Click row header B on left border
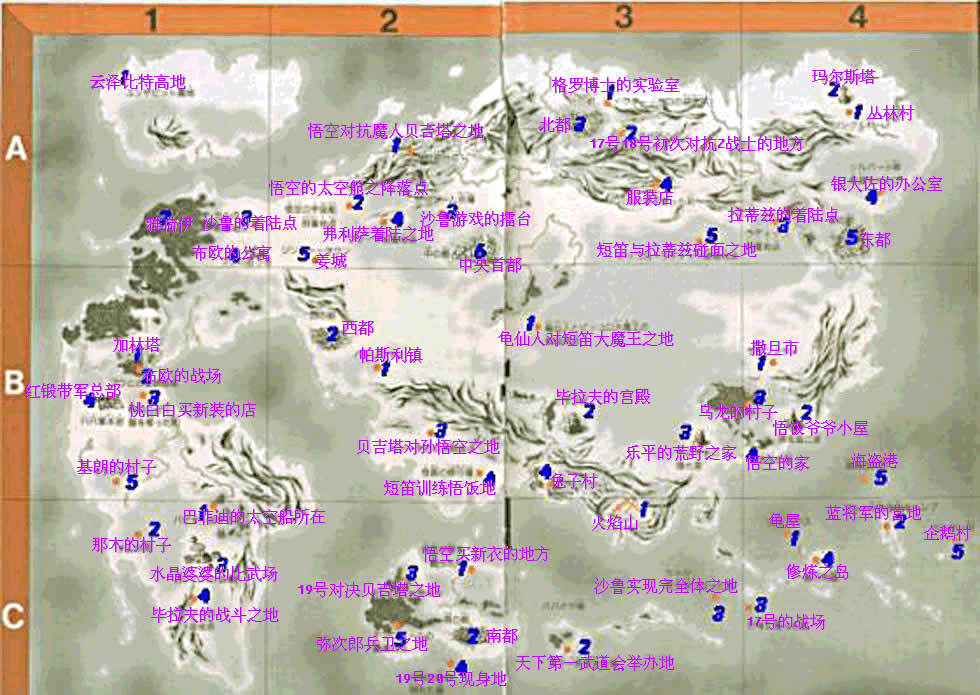 click(14, 382)
